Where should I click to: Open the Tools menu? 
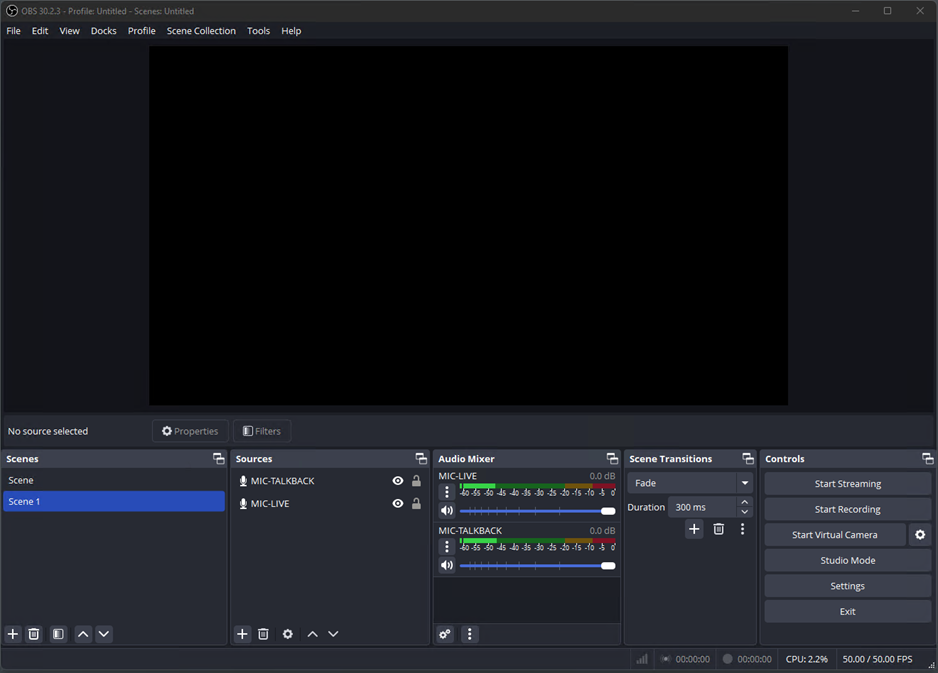(258, 31)
